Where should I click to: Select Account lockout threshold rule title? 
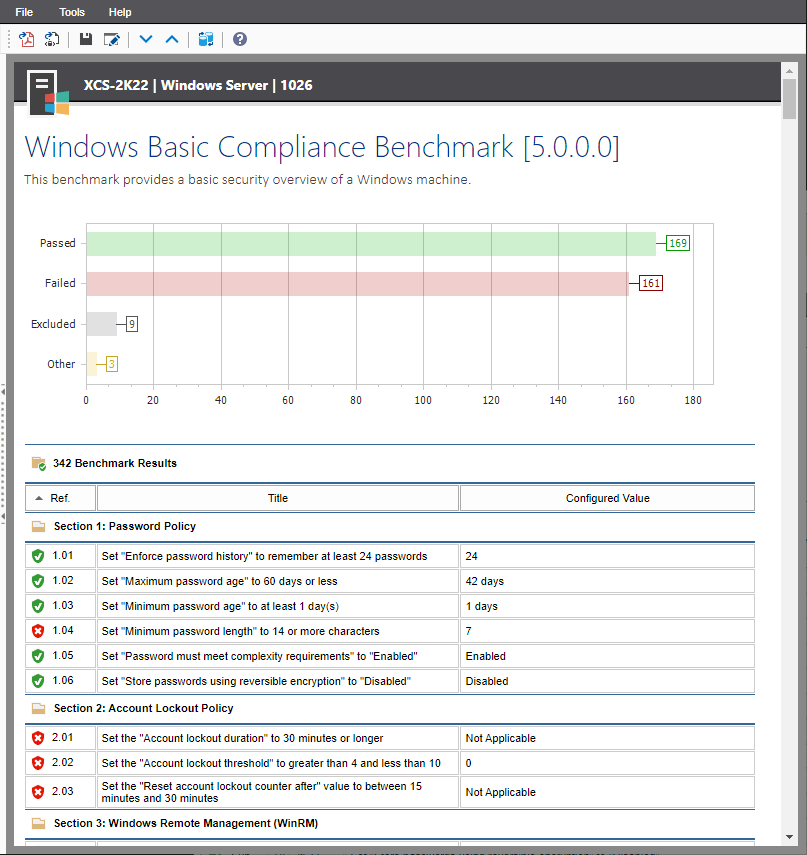tap(271, 763)
